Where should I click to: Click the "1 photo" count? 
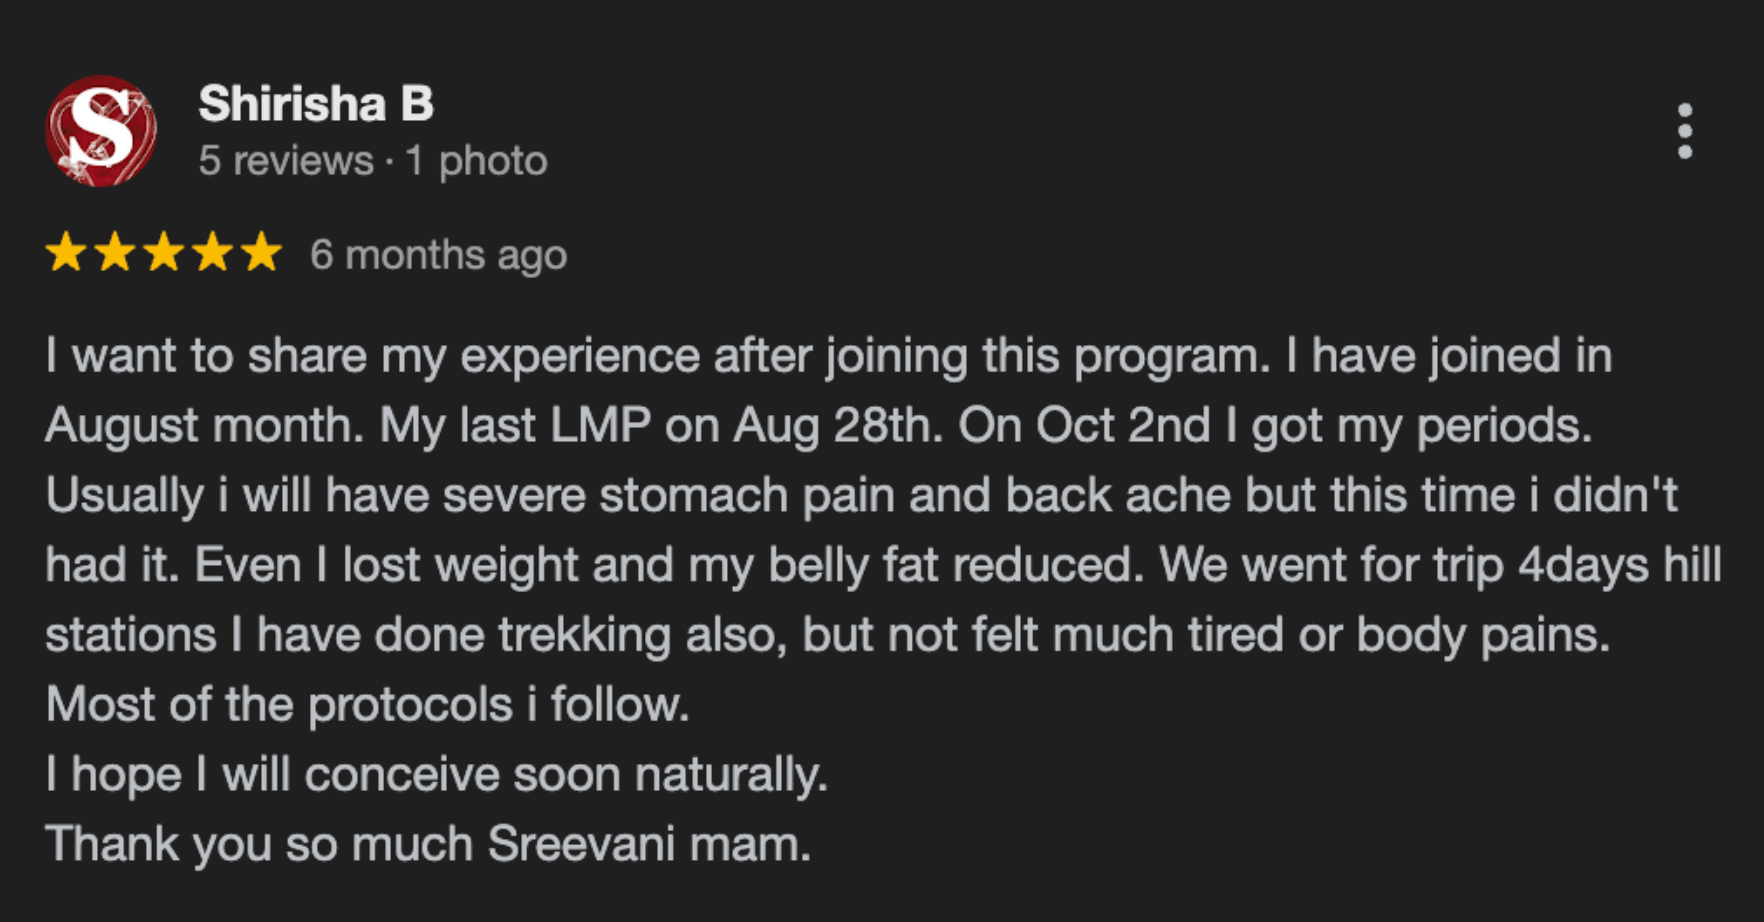476,161
